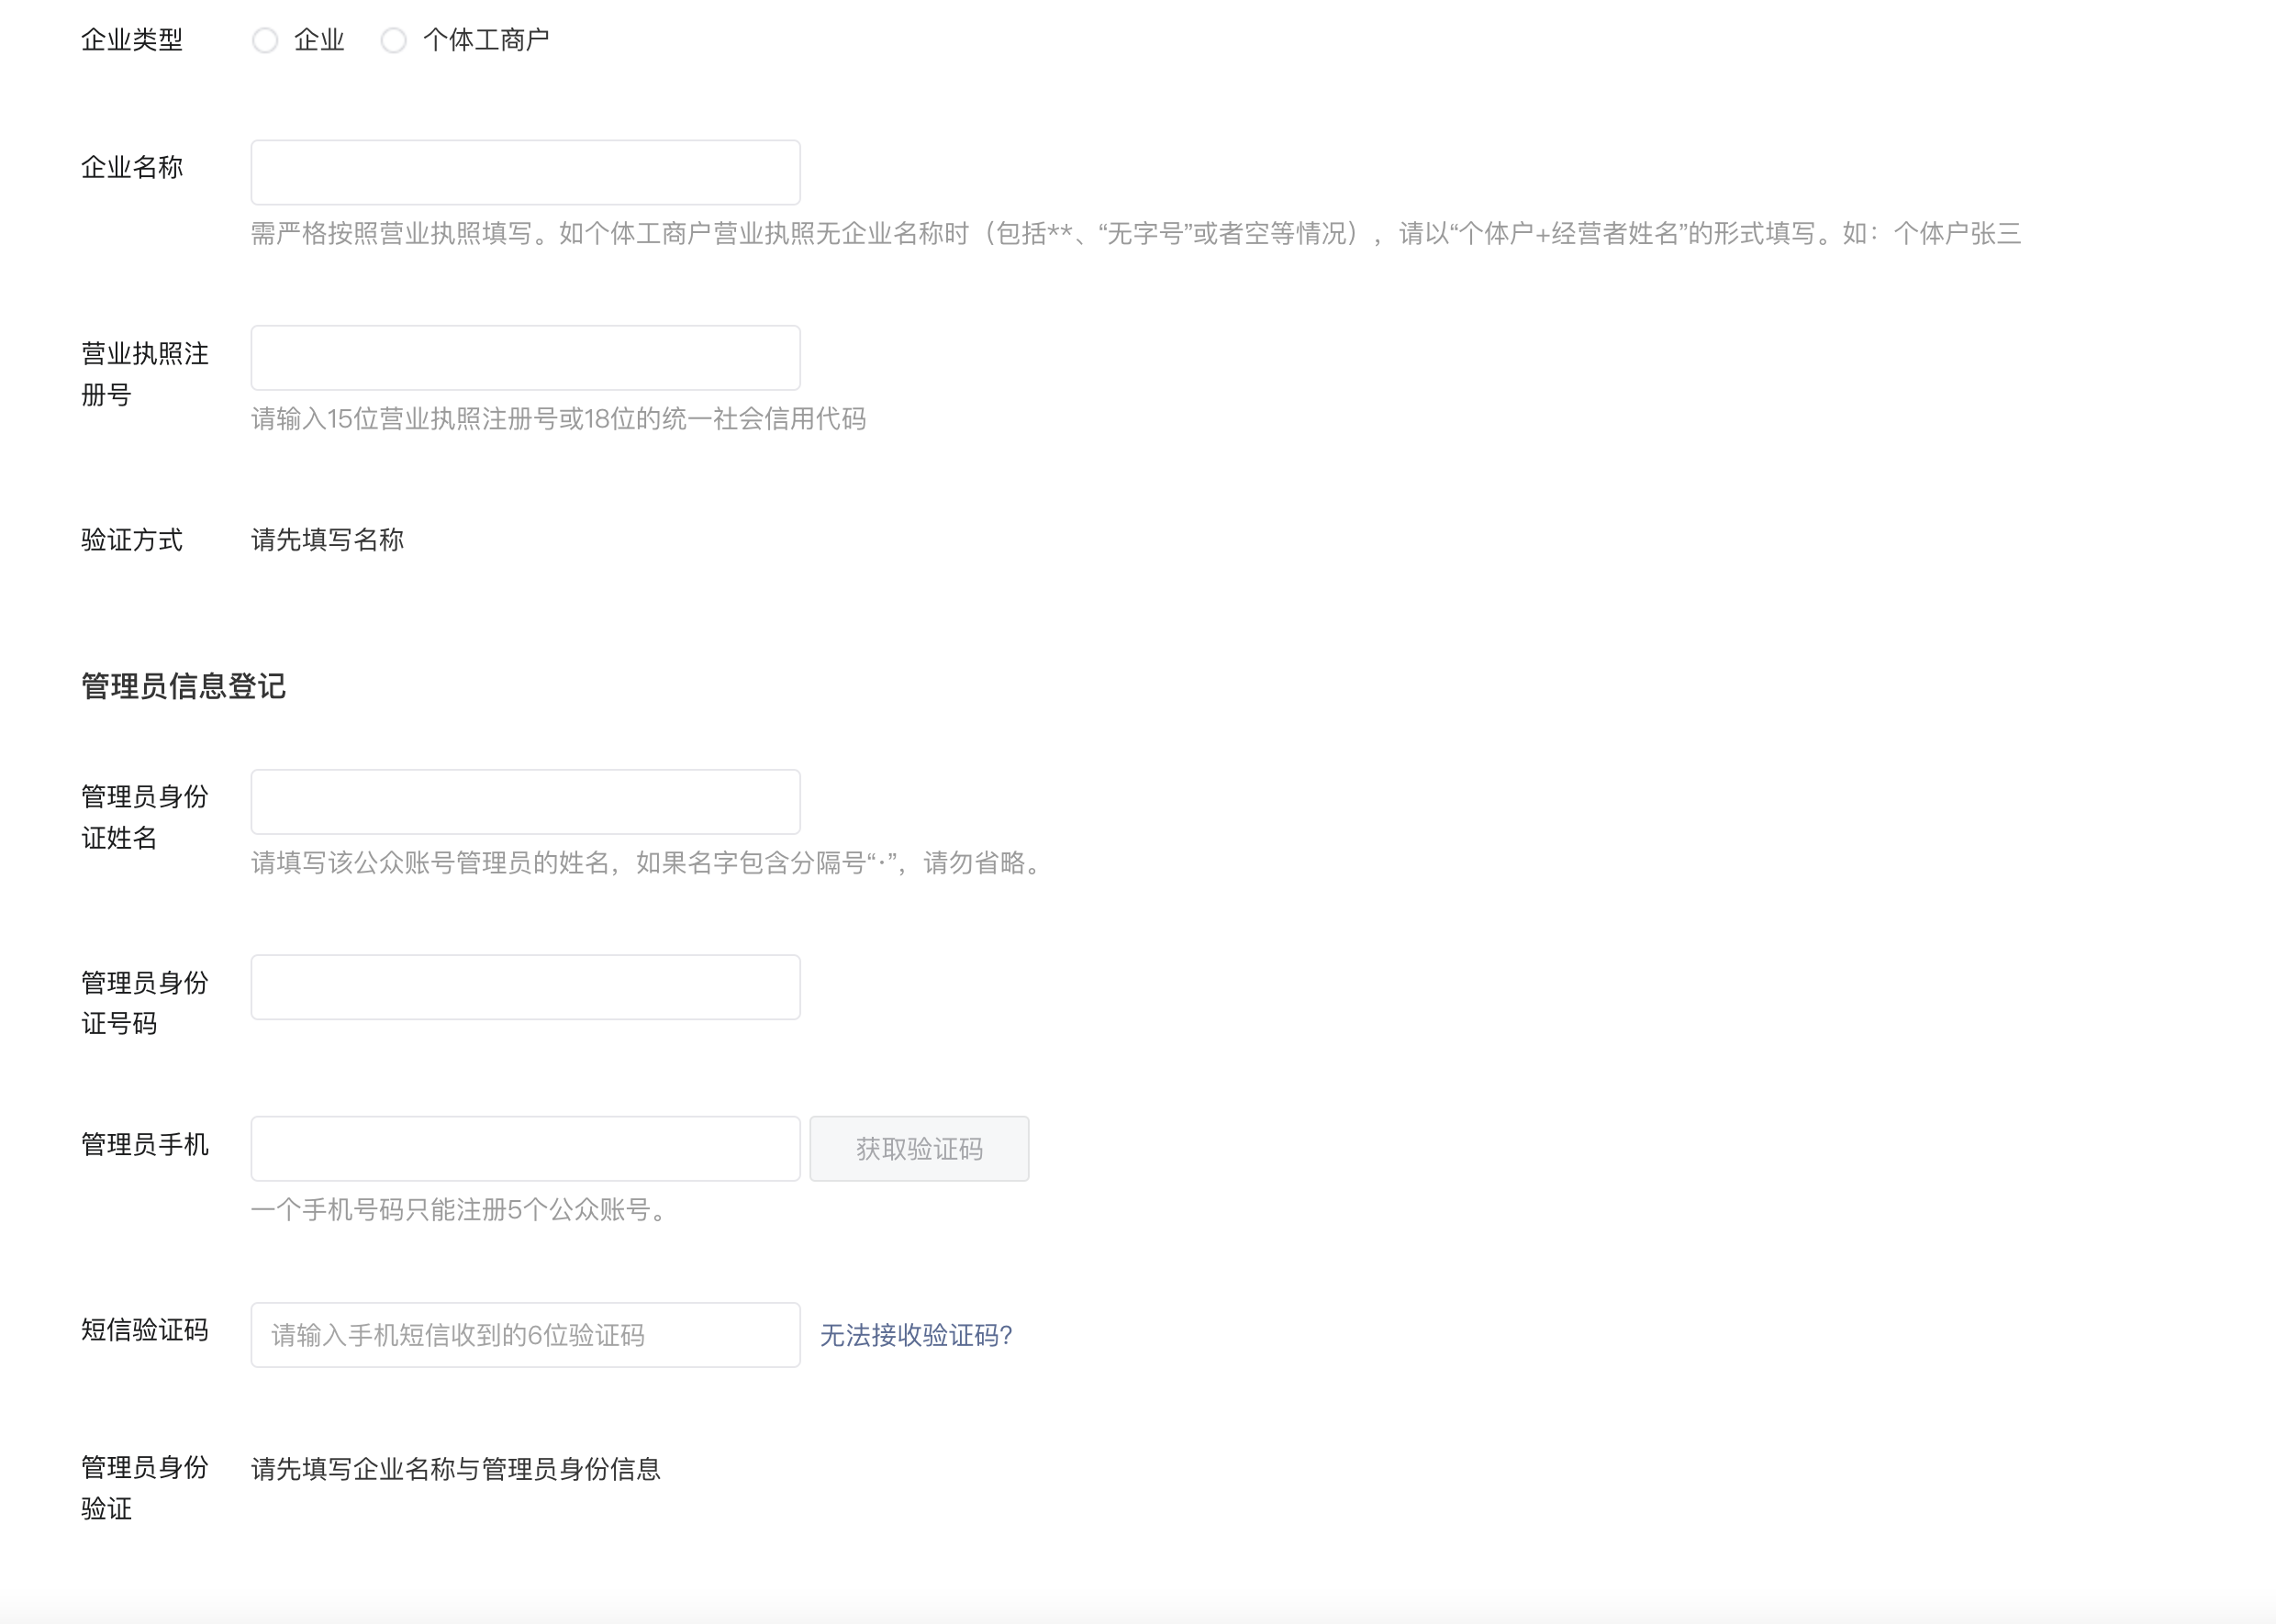Click the 短信验证码 field label
The width and height of the screenshot is (2276, 1624).
point(145,1330)
